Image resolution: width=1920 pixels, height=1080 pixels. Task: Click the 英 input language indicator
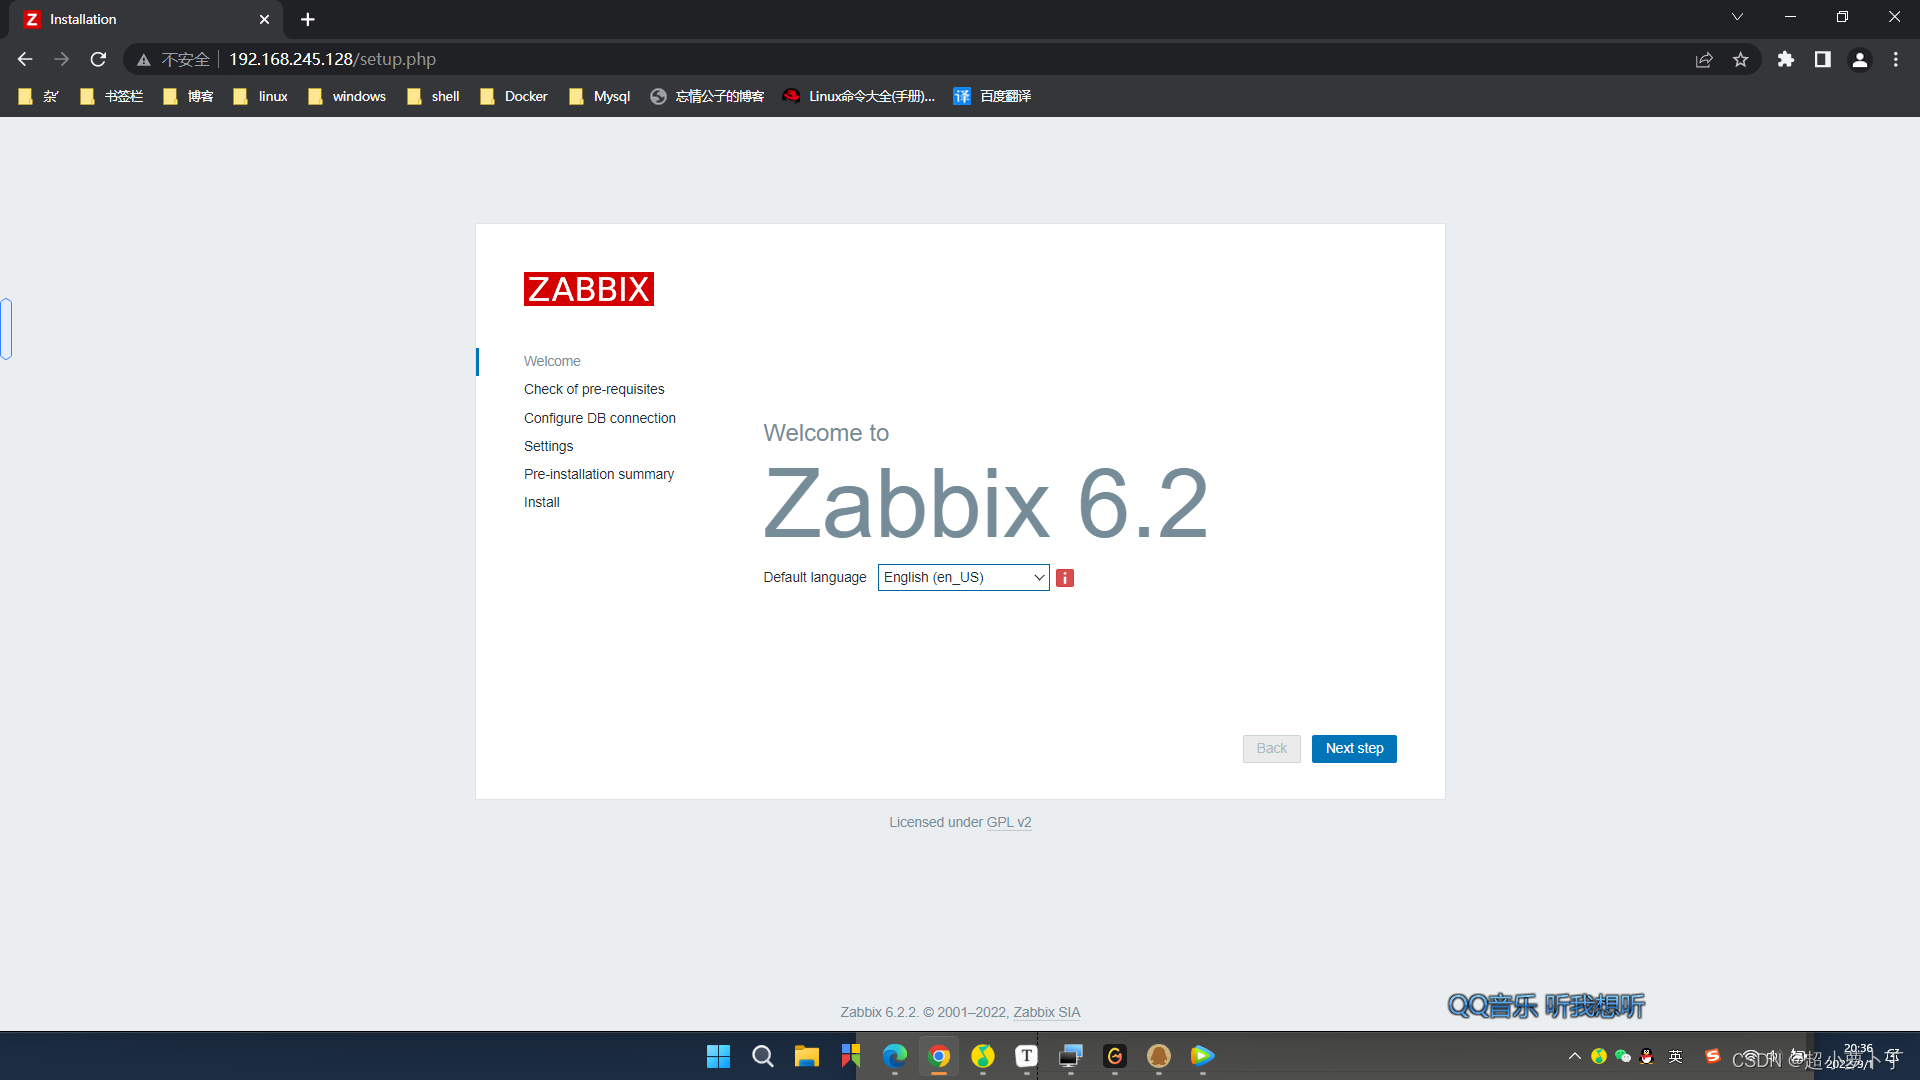1676,1056
